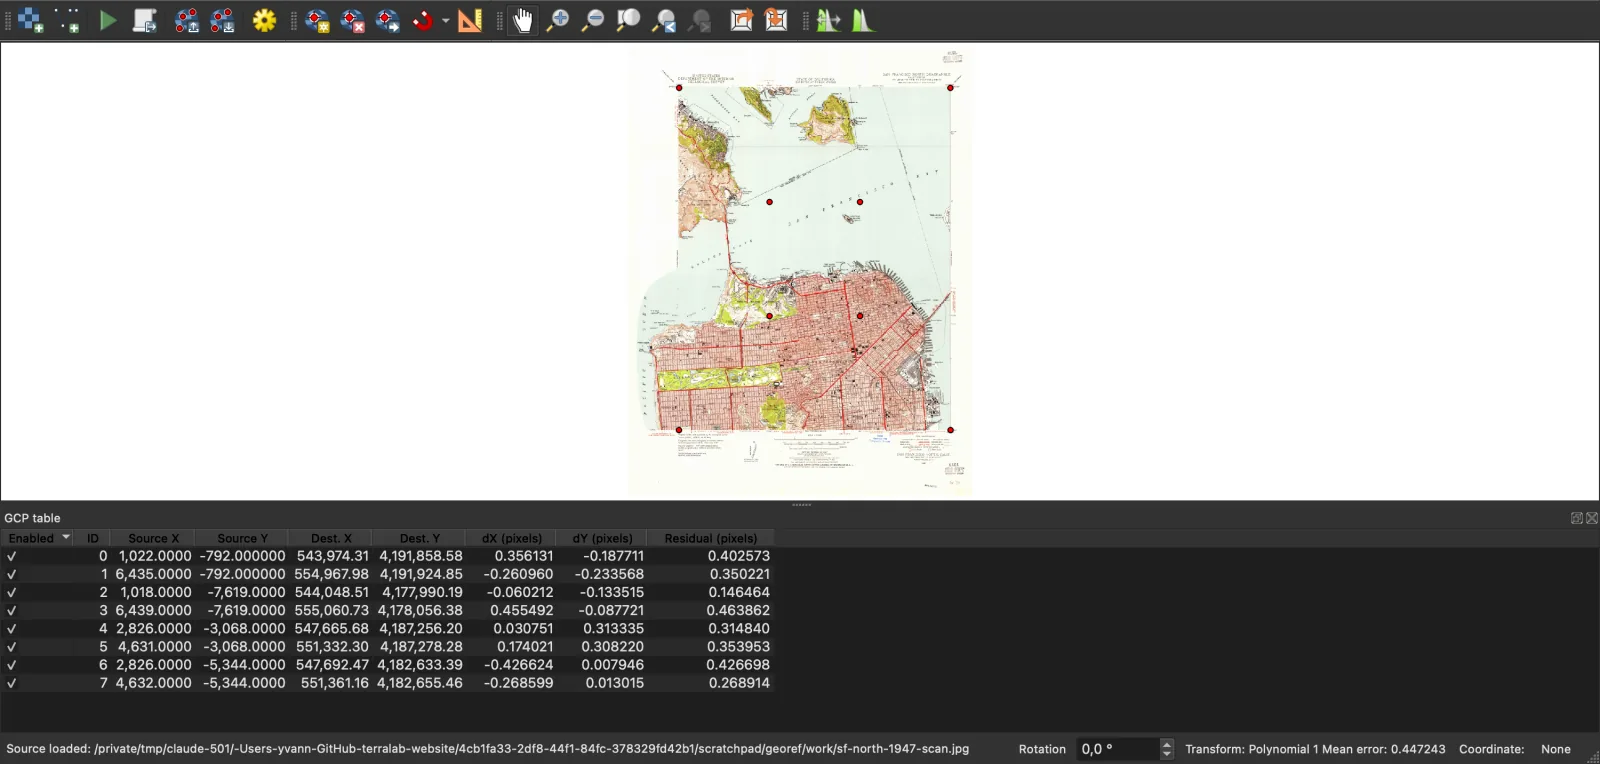Select dX cell 0.030751

point(511,629)
